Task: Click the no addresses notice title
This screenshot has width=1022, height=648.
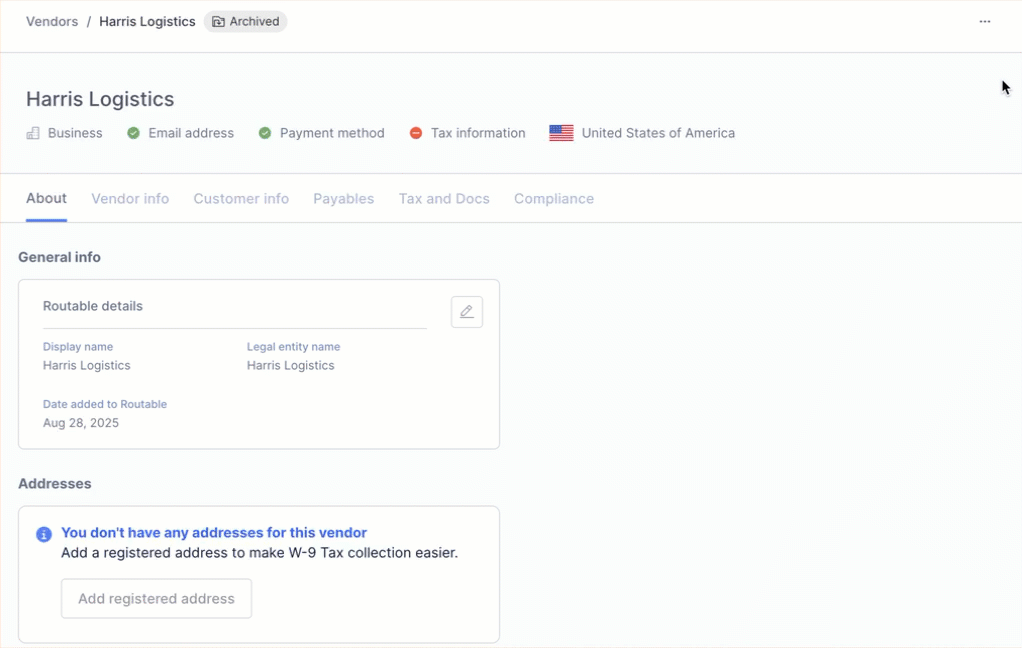Action: [x=214, y=533]
